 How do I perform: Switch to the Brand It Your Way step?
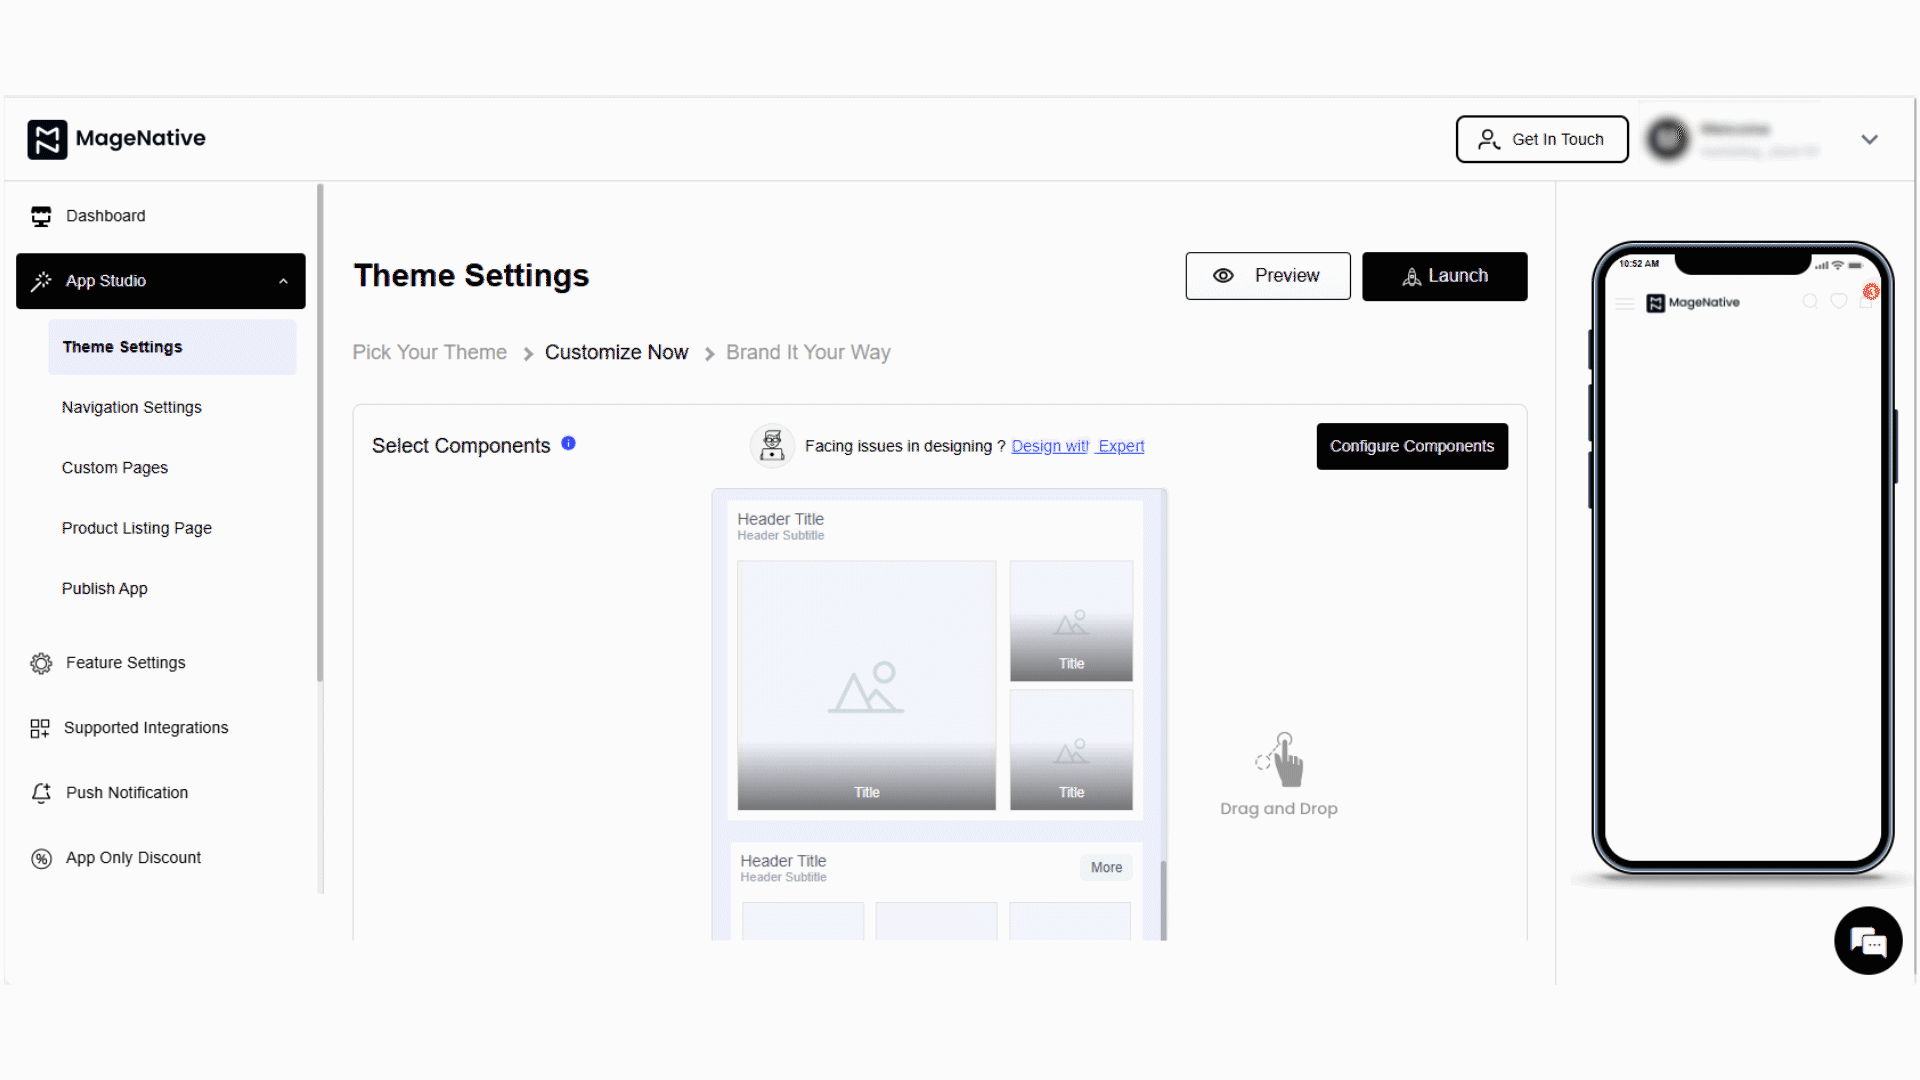pos(807,352)
